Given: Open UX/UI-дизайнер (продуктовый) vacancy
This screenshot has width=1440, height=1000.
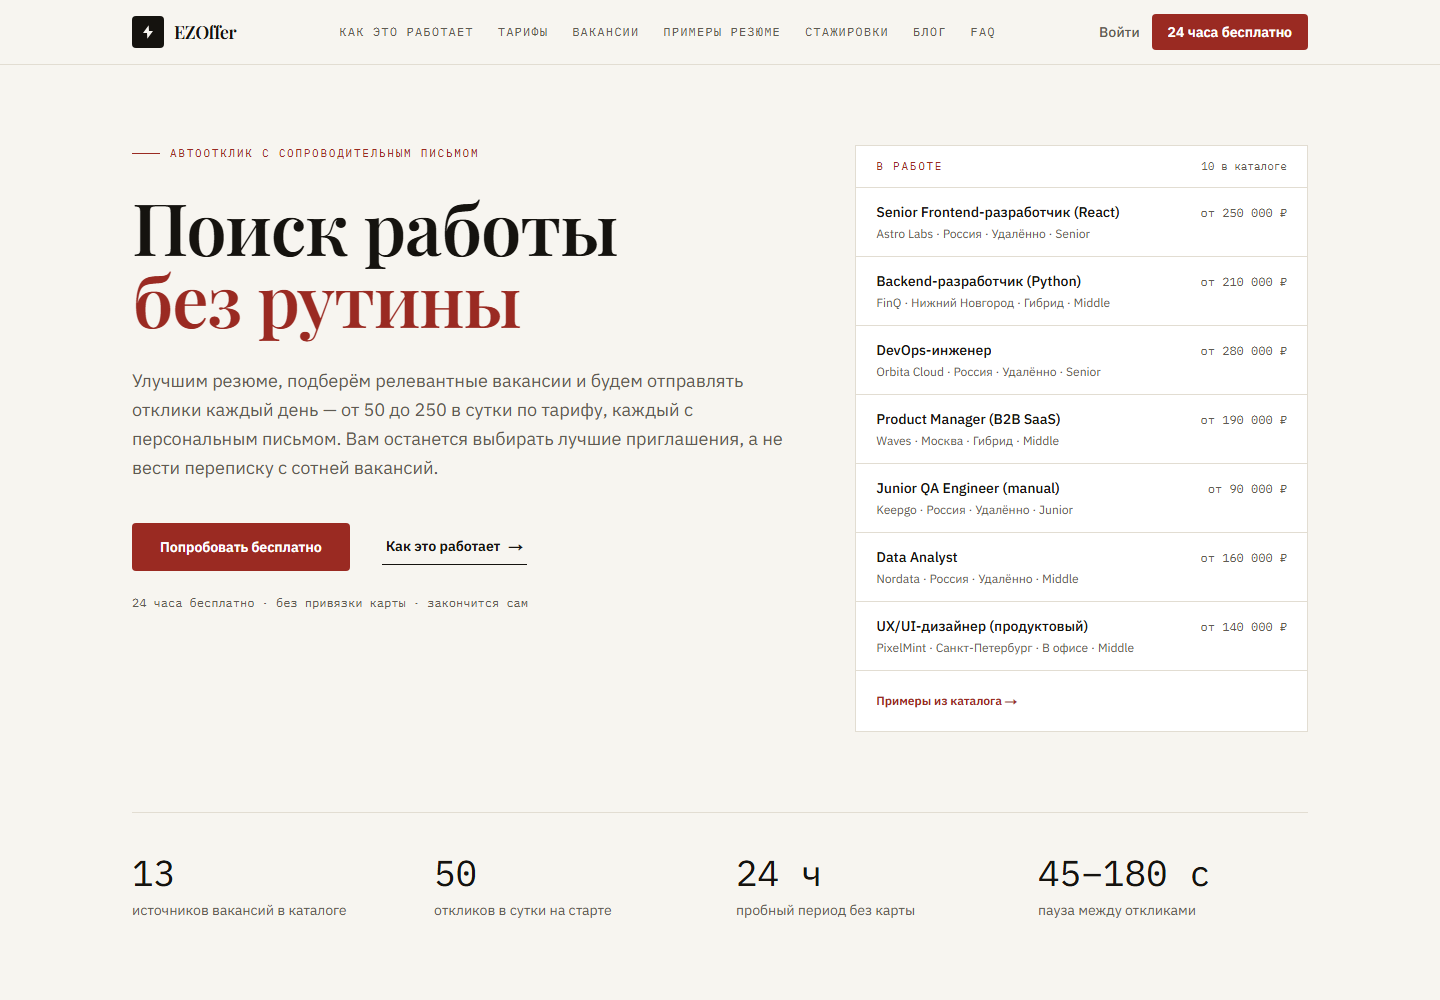Looking at the screenshot, I should click(1081, 636).
